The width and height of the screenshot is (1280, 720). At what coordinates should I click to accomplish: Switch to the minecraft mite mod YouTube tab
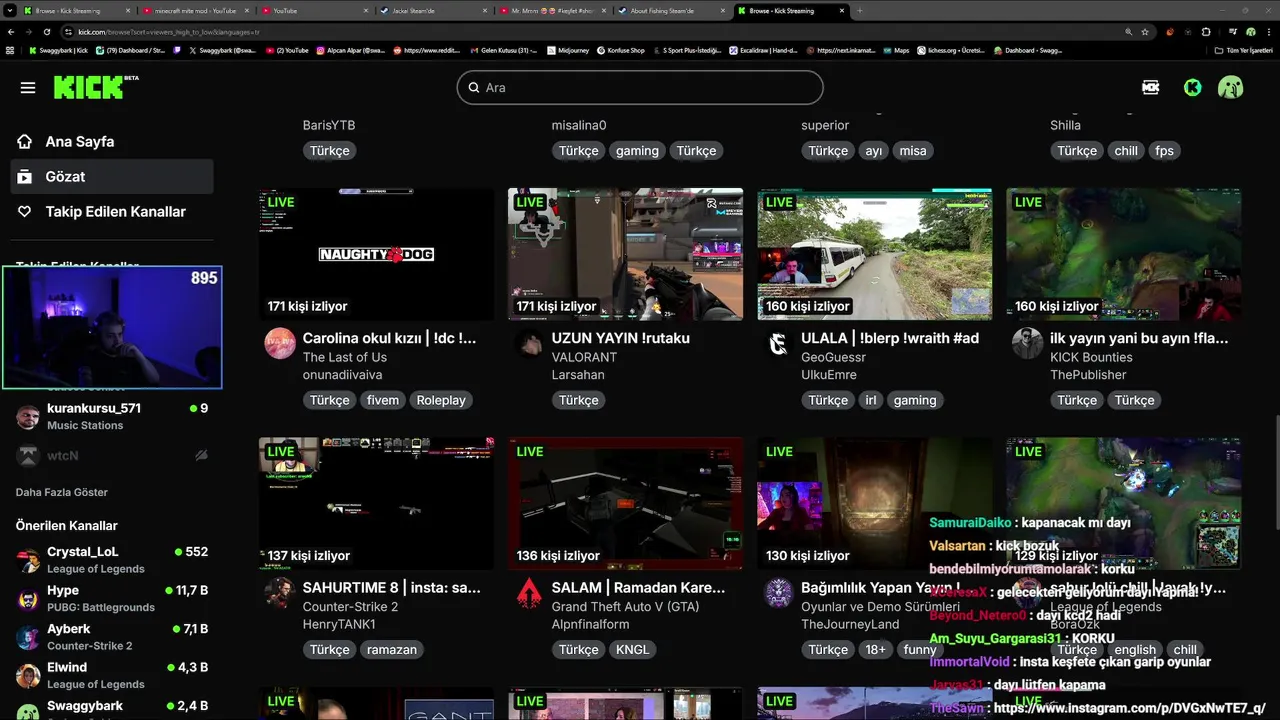click(x=195, y=10)
